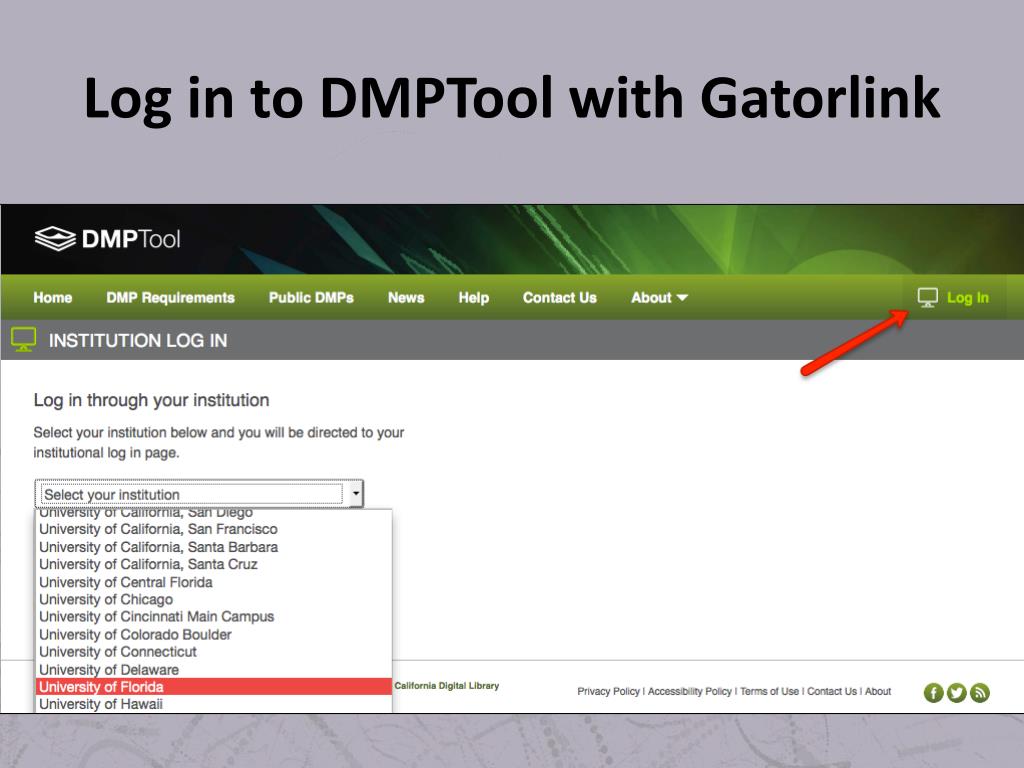Open the News page
The width and height of the screenshot is (1024, 768).
(x=406, y=298)
